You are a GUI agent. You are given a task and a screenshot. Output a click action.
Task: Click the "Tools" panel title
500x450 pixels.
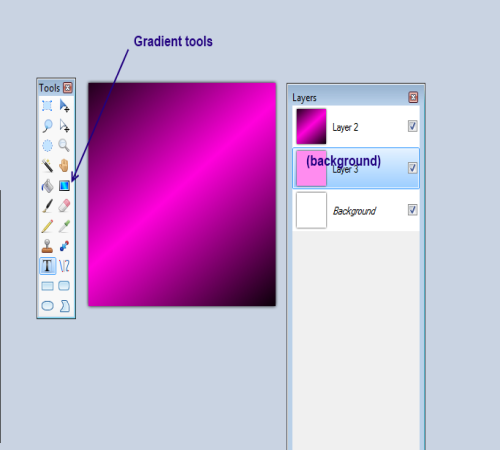point(49,88)
